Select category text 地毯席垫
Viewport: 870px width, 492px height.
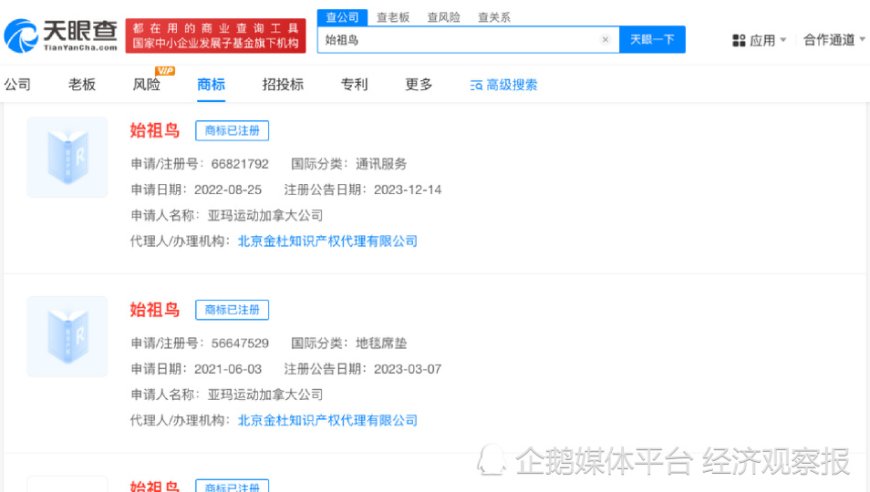click(x=381, y=343)
